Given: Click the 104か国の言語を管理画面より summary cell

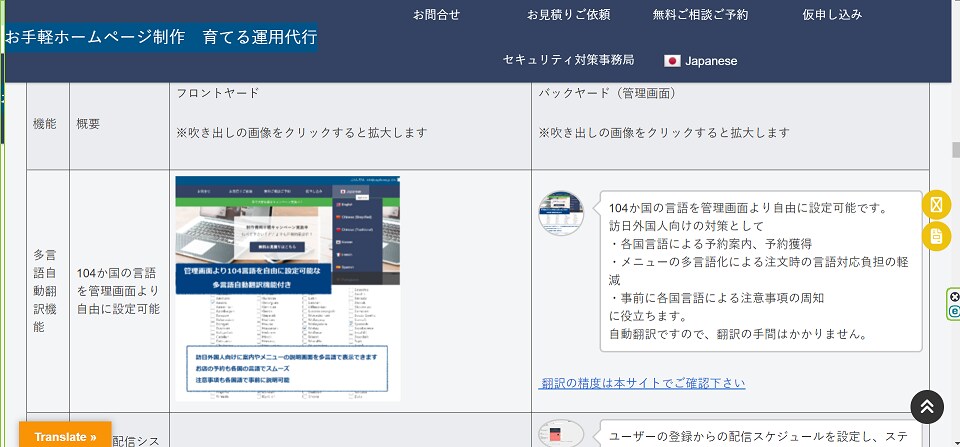Looking at the screenshot, I should (x=119, y=291).
